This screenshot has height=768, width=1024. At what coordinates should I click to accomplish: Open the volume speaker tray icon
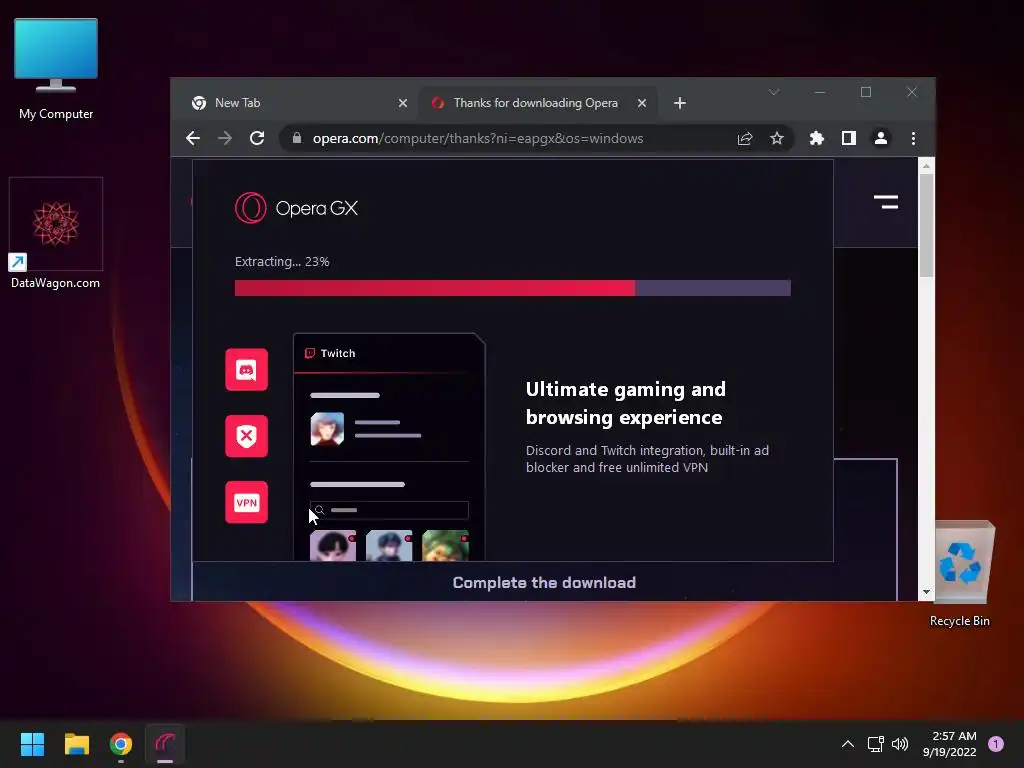coord(900,744)
